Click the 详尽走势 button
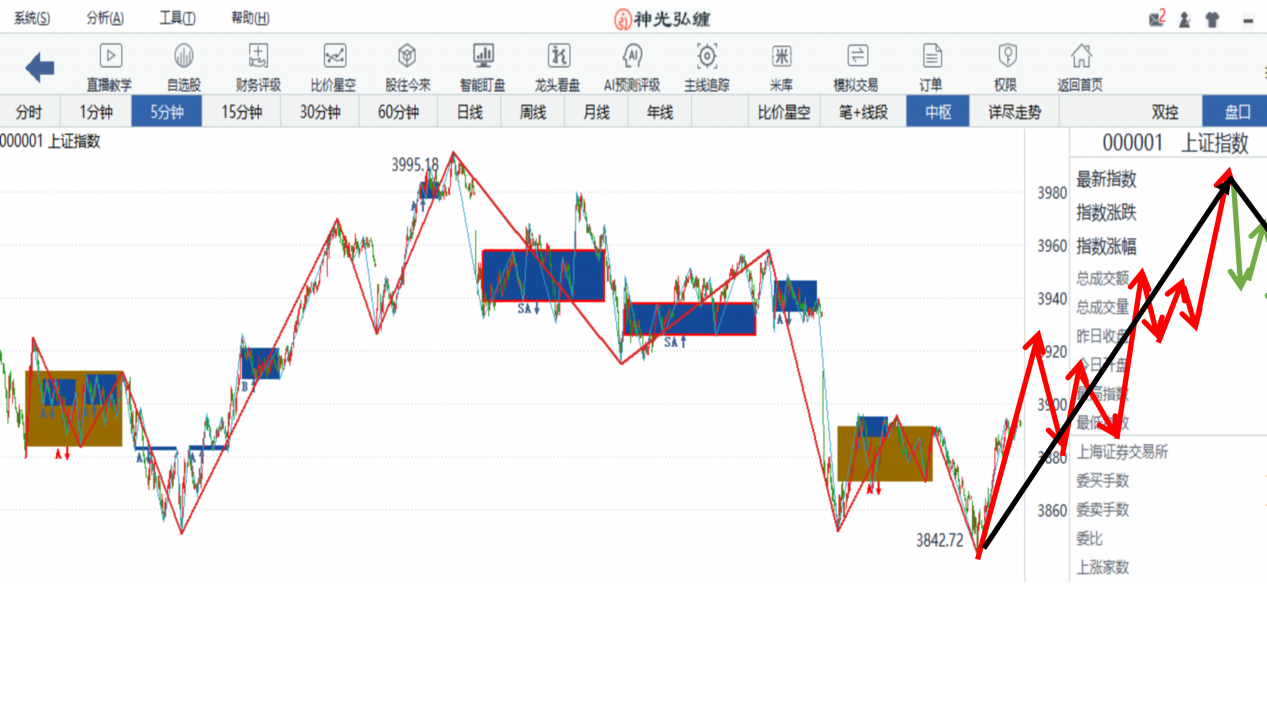 (x=1014, y=112)
